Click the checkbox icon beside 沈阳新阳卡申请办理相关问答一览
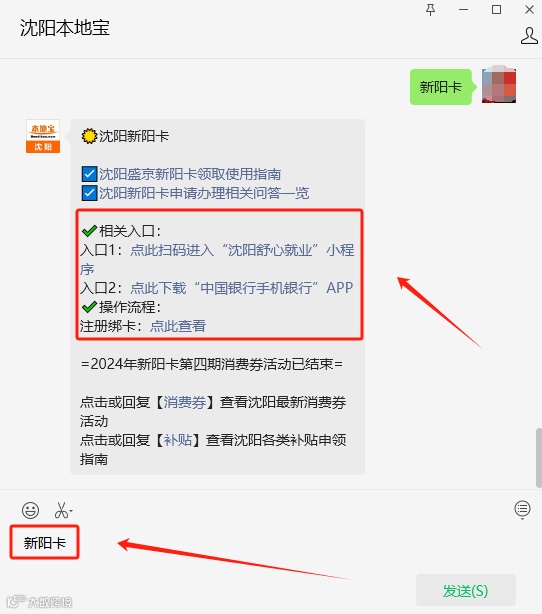Image resolution: width=542 pixels, height=614 pixels. click(x=89, y=193)
